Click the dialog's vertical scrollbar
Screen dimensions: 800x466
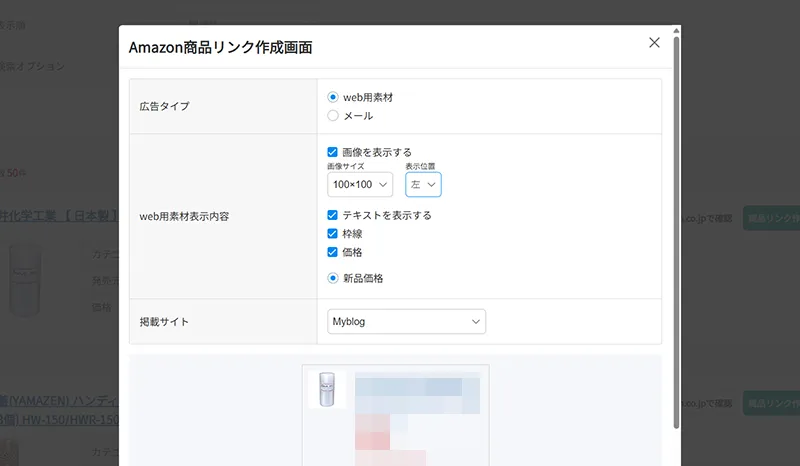coord(676,232)
